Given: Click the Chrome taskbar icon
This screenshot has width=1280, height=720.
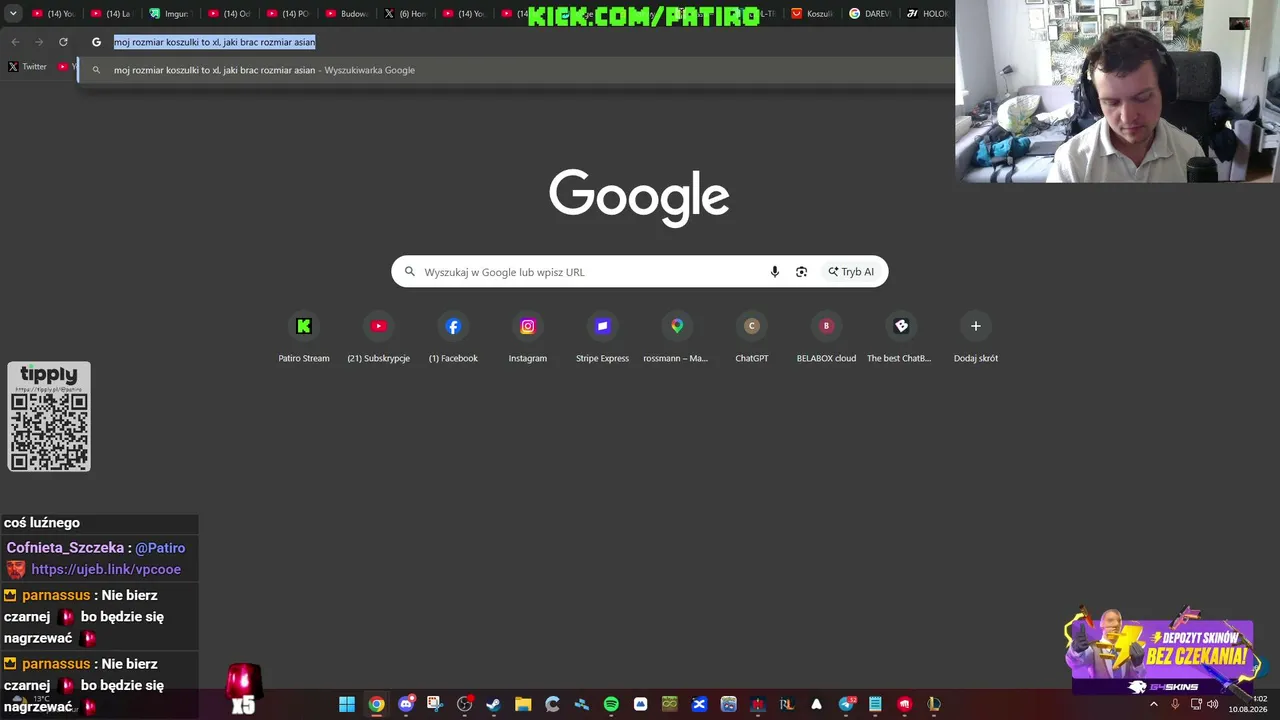Looking at the screenshot, I should [376, 704].
